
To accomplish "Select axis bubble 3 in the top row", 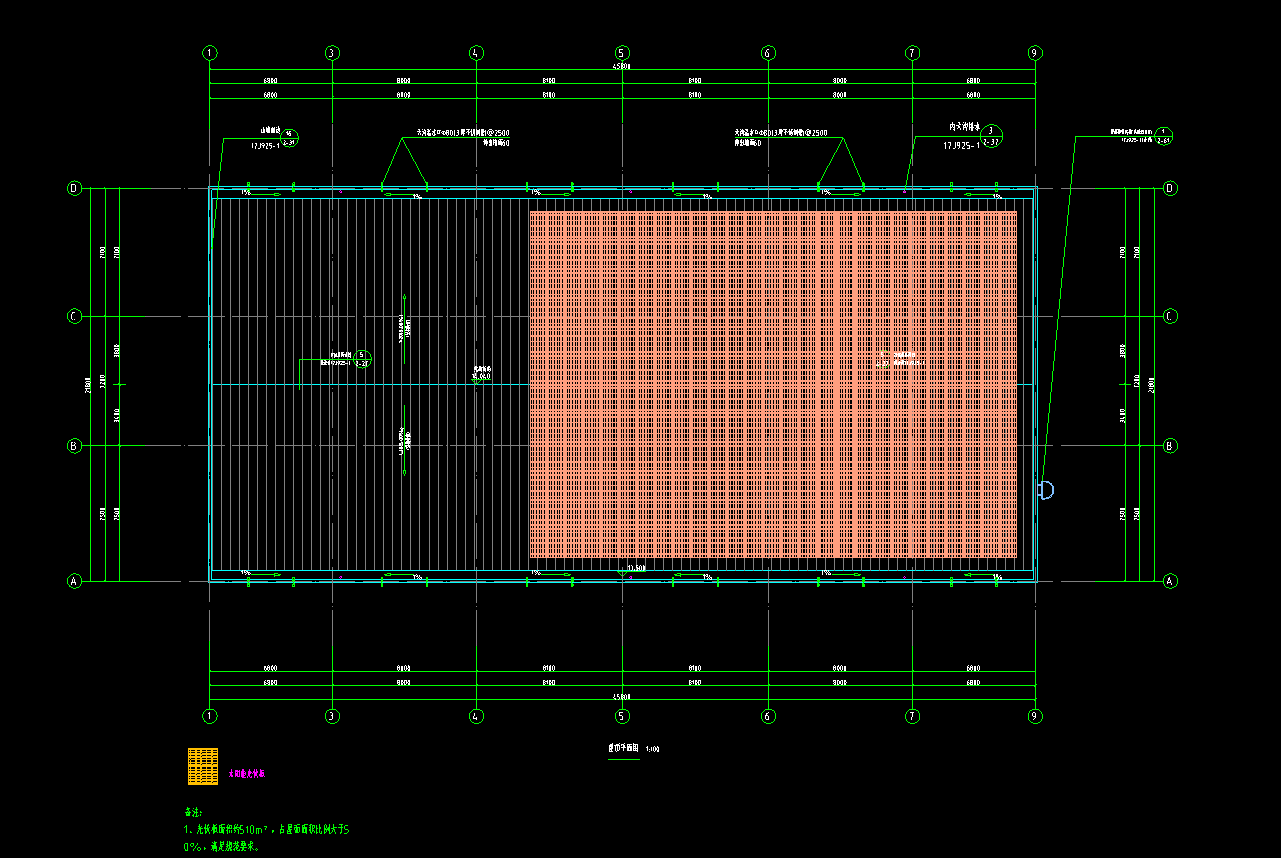I will click(333, 53).
